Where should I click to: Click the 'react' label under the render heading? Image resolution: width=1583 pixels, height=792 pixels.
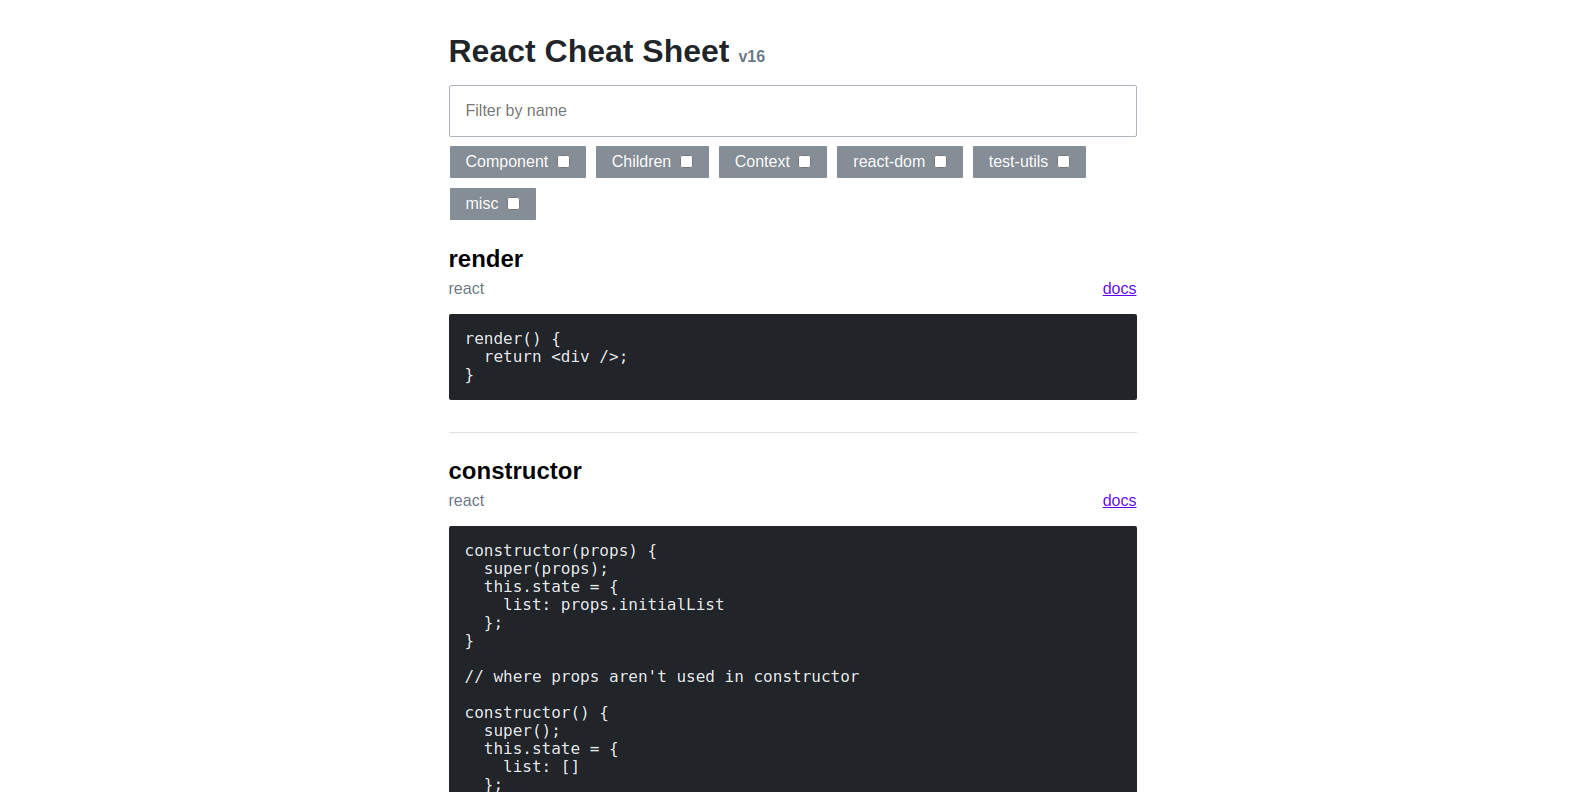(x=466, y=289)
